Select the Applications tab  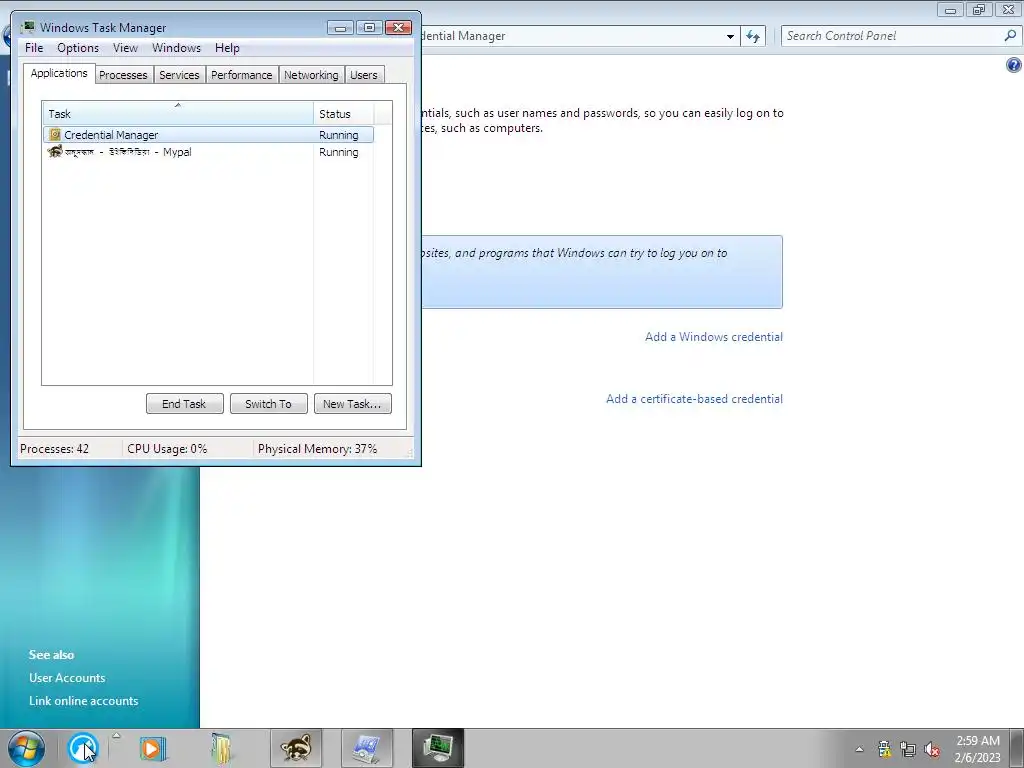[59, 73]
